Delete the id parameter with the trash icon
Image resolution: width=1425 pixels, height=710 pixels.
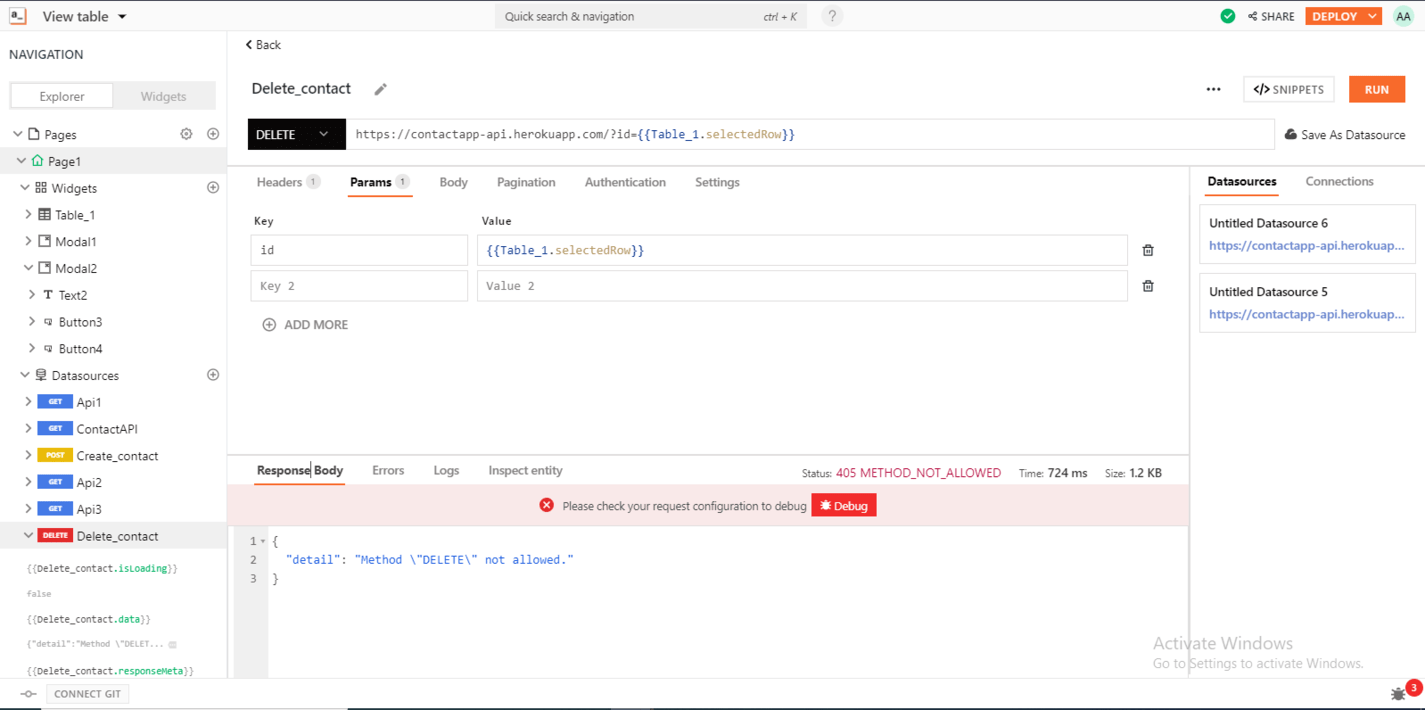pos(1147,249)
